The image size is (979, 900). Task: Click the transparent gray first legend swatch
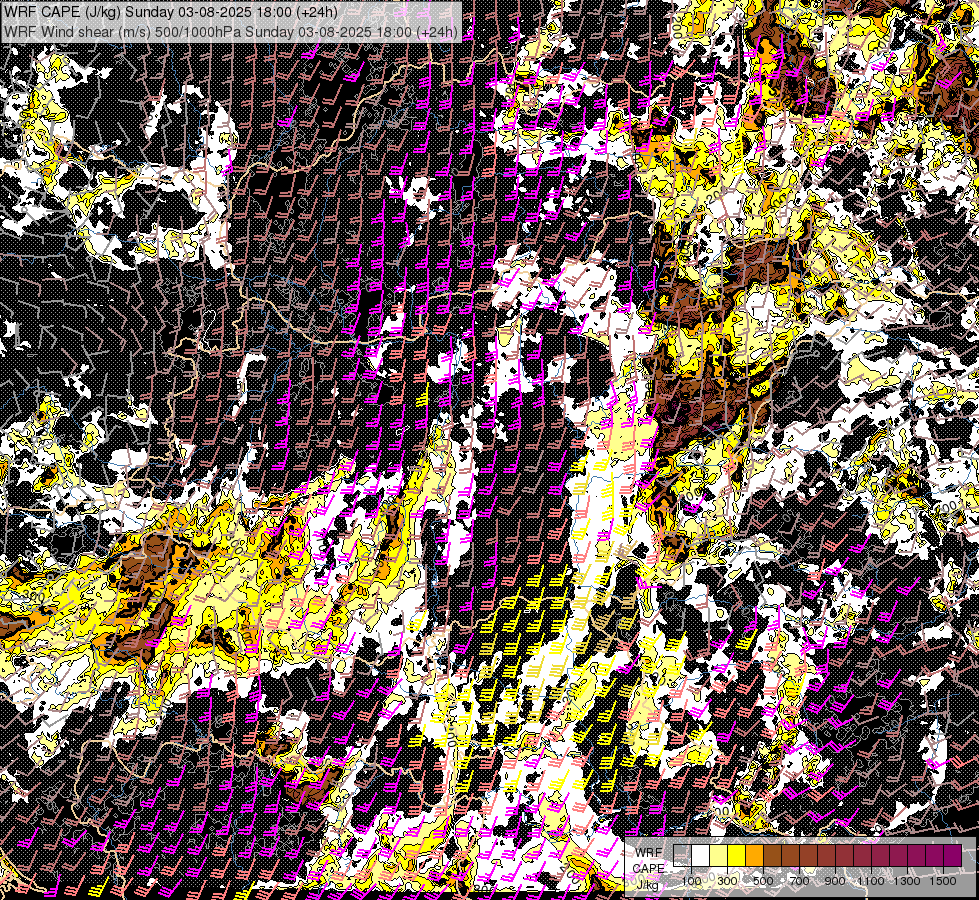point(682,856)
